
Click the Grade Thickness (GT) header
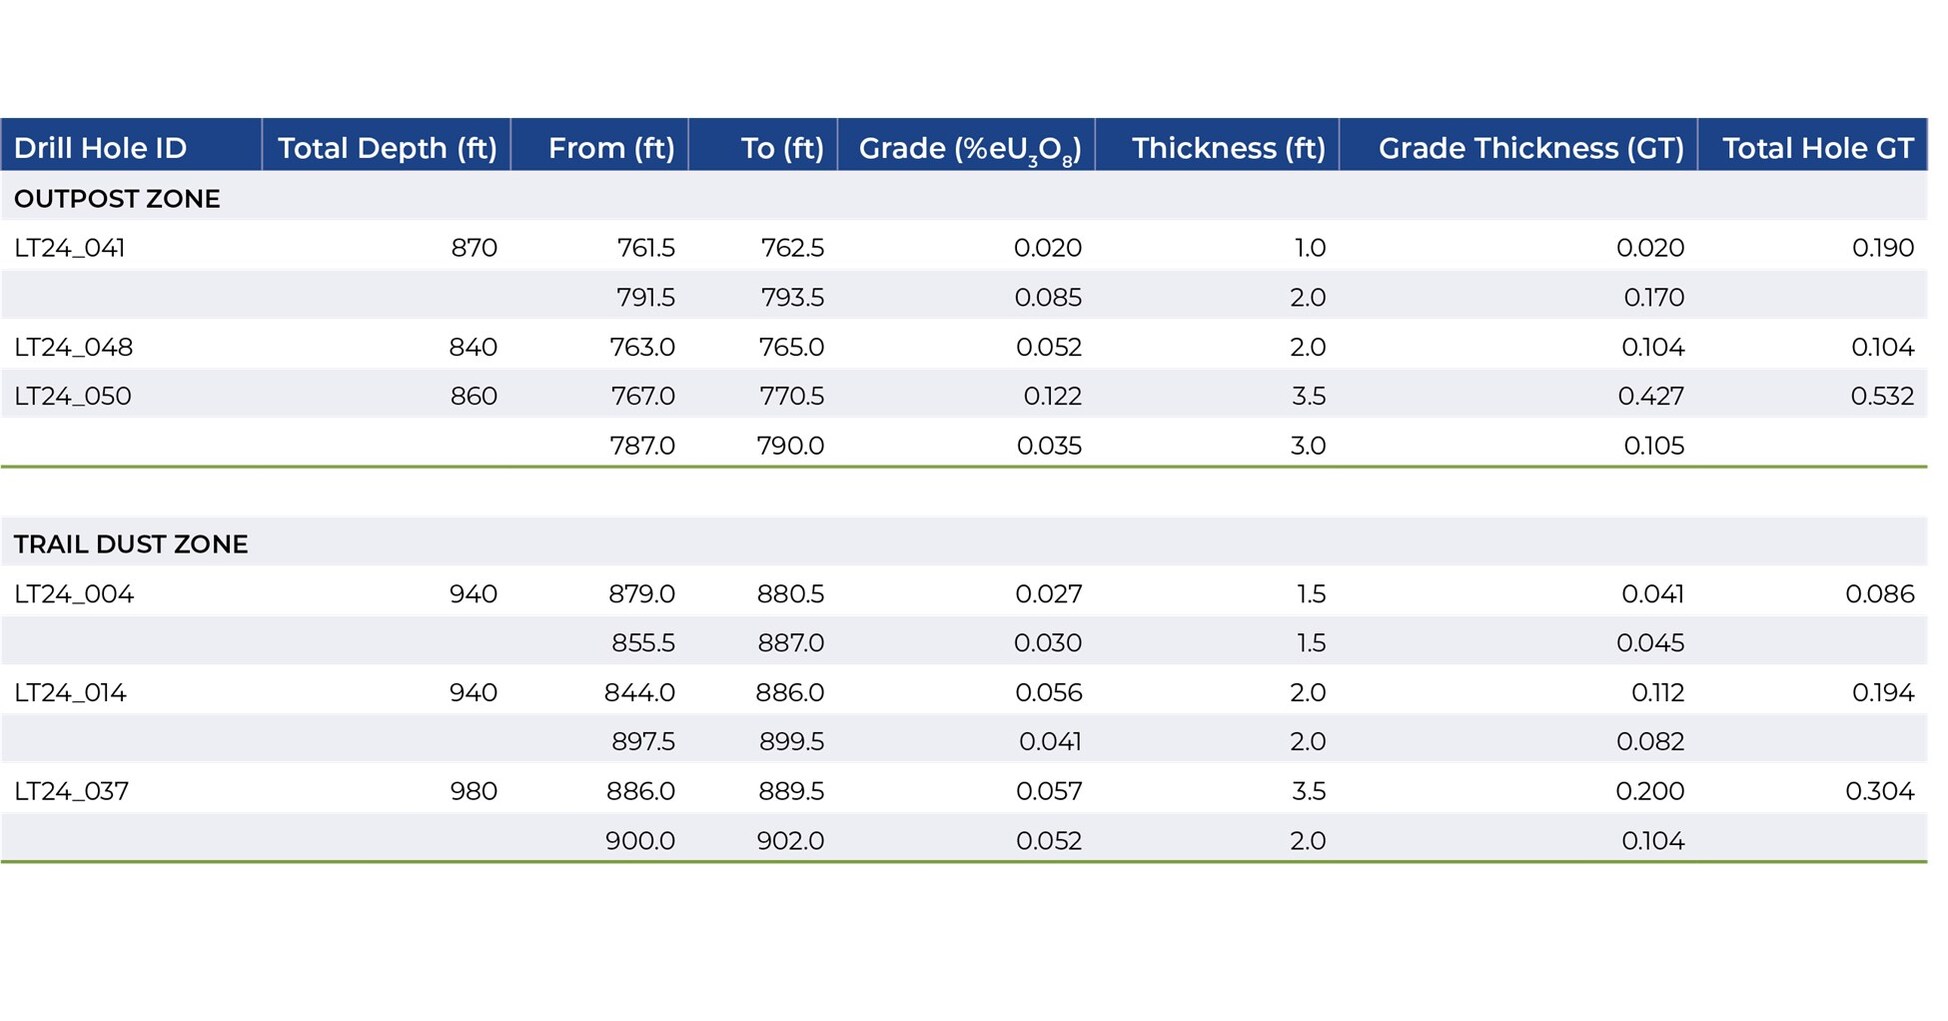click(x=1530, y=148)
